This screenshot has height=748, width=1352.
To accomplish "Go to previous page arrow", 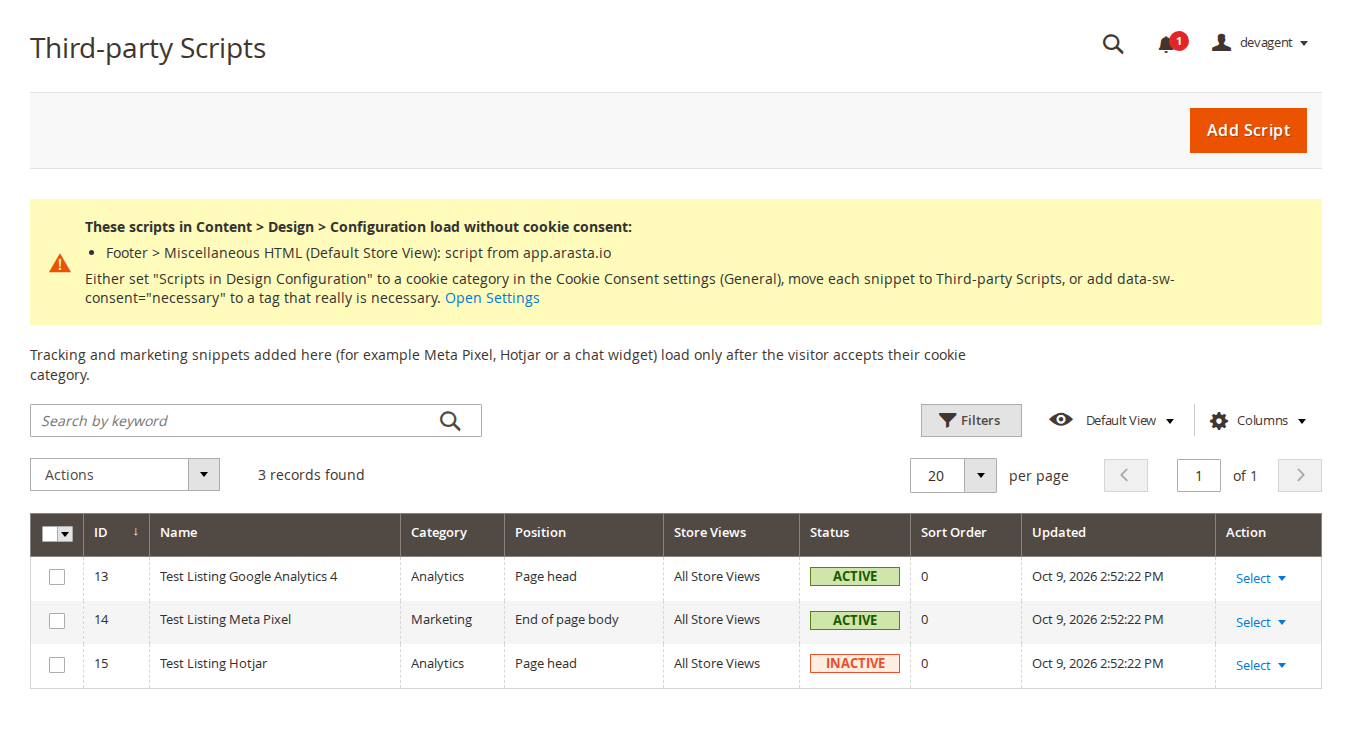I will [x=1126, y=476].
